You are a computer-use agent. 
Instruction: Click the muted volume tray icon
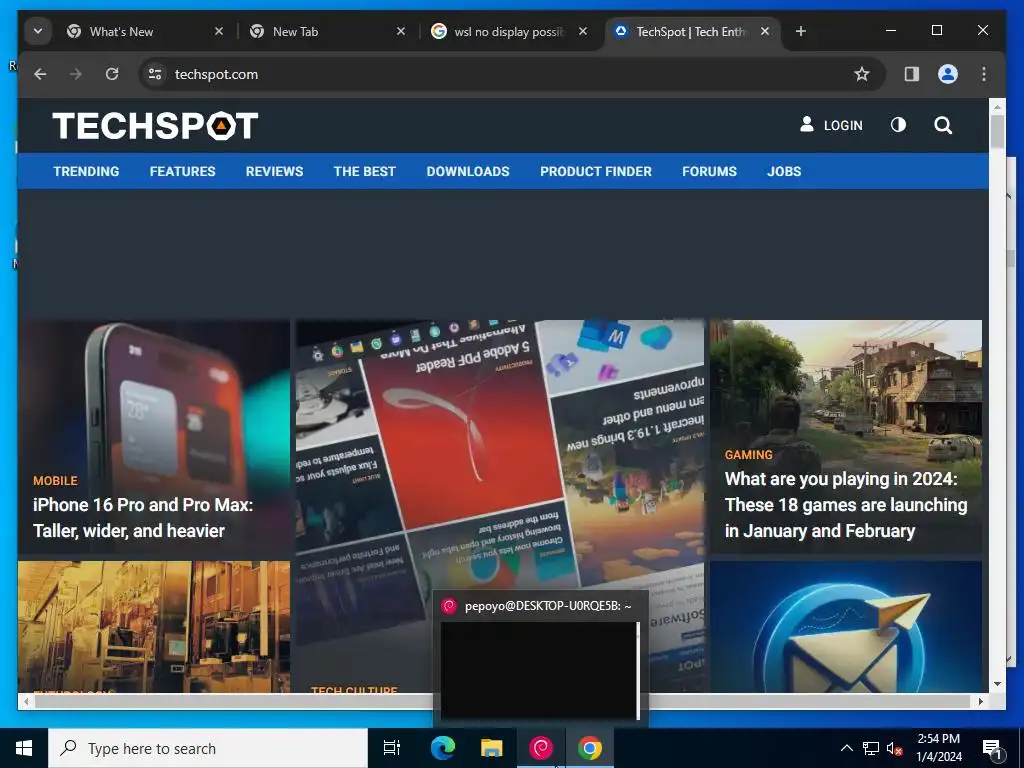pyautogui.click(x=894, y=748)
